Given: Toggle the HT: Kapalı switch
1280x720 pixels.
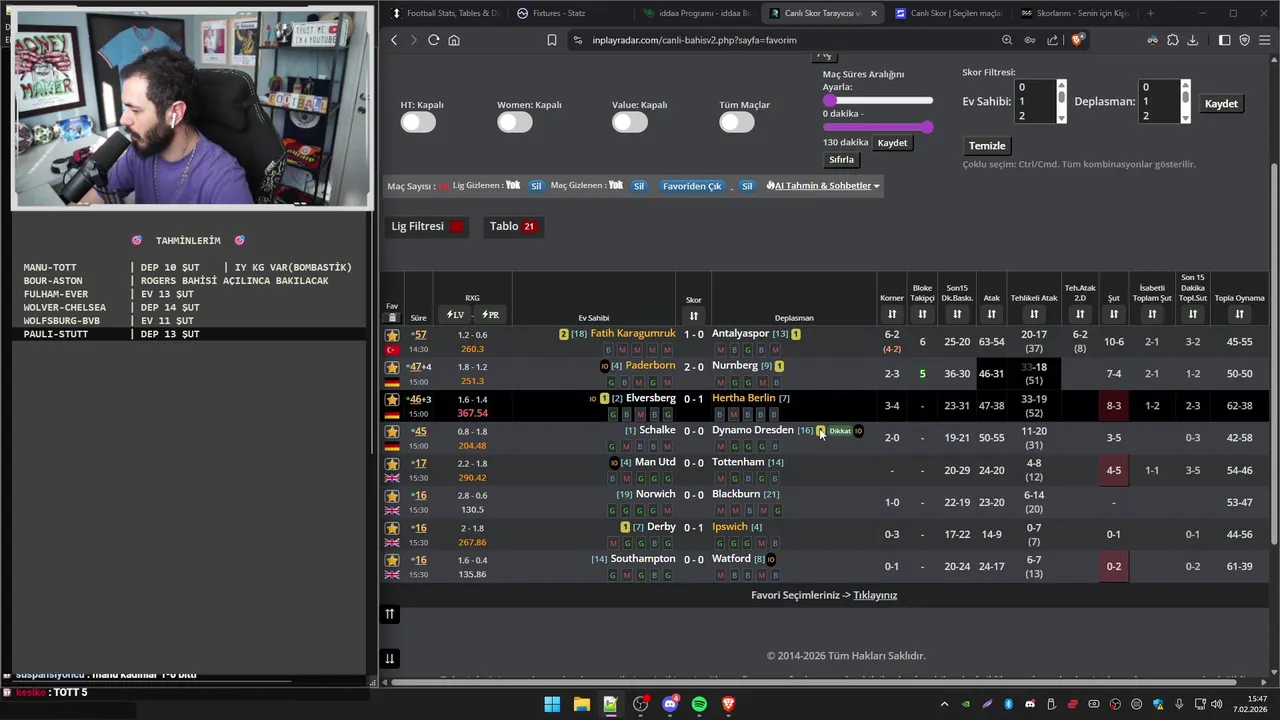Looking at the screenshot, I should pos(418,122).
